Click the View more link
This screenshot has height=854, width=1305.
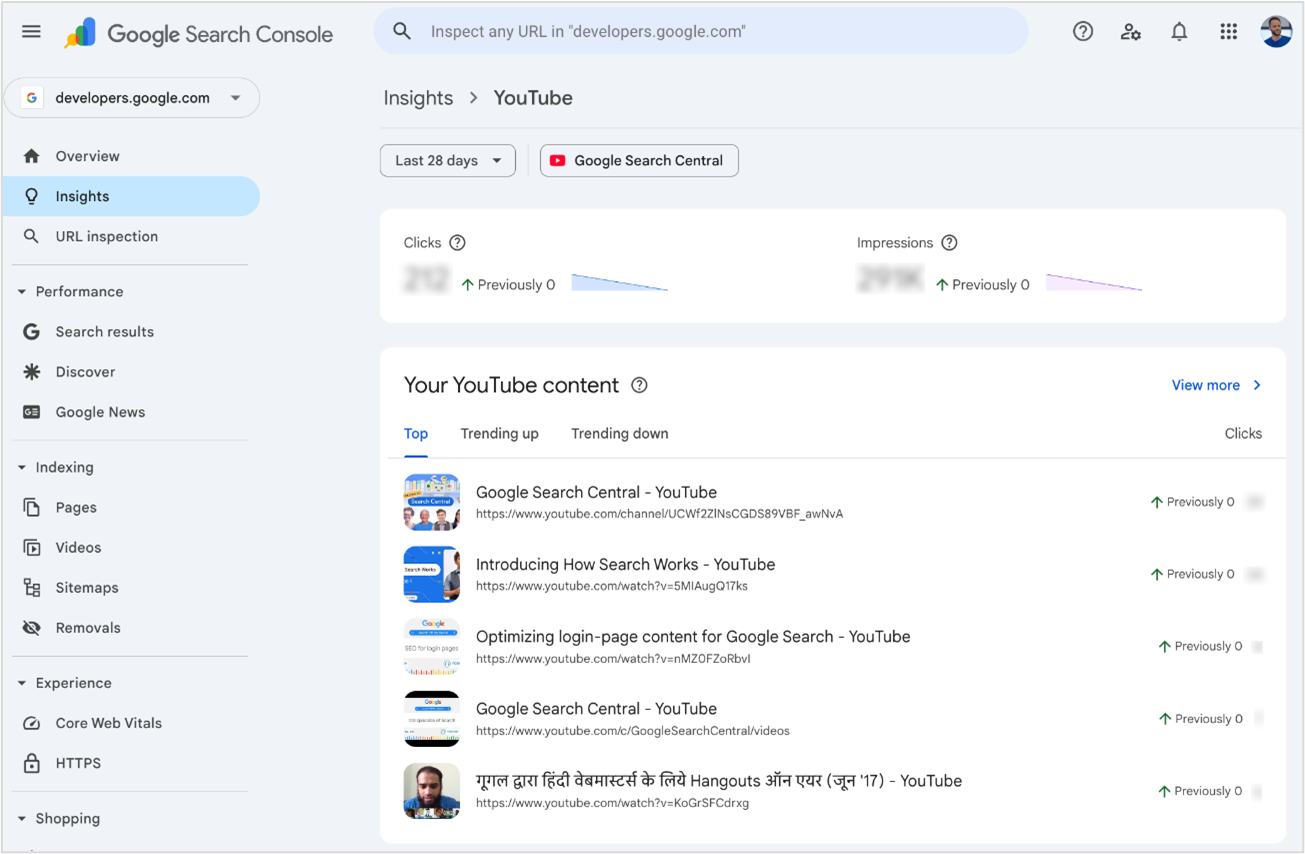tap(1206, 385)
